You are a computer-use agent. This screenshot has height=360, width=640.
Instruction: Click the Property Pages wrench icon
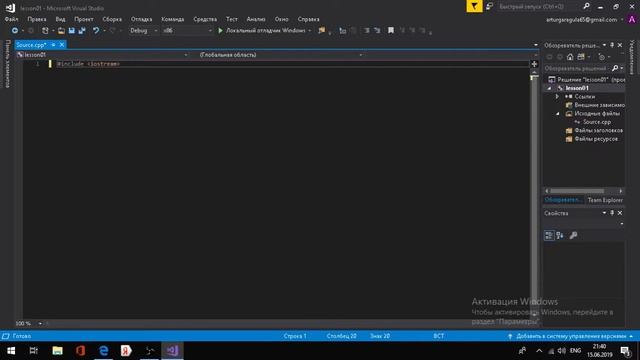pyautogui.click(x=573, y=236)
